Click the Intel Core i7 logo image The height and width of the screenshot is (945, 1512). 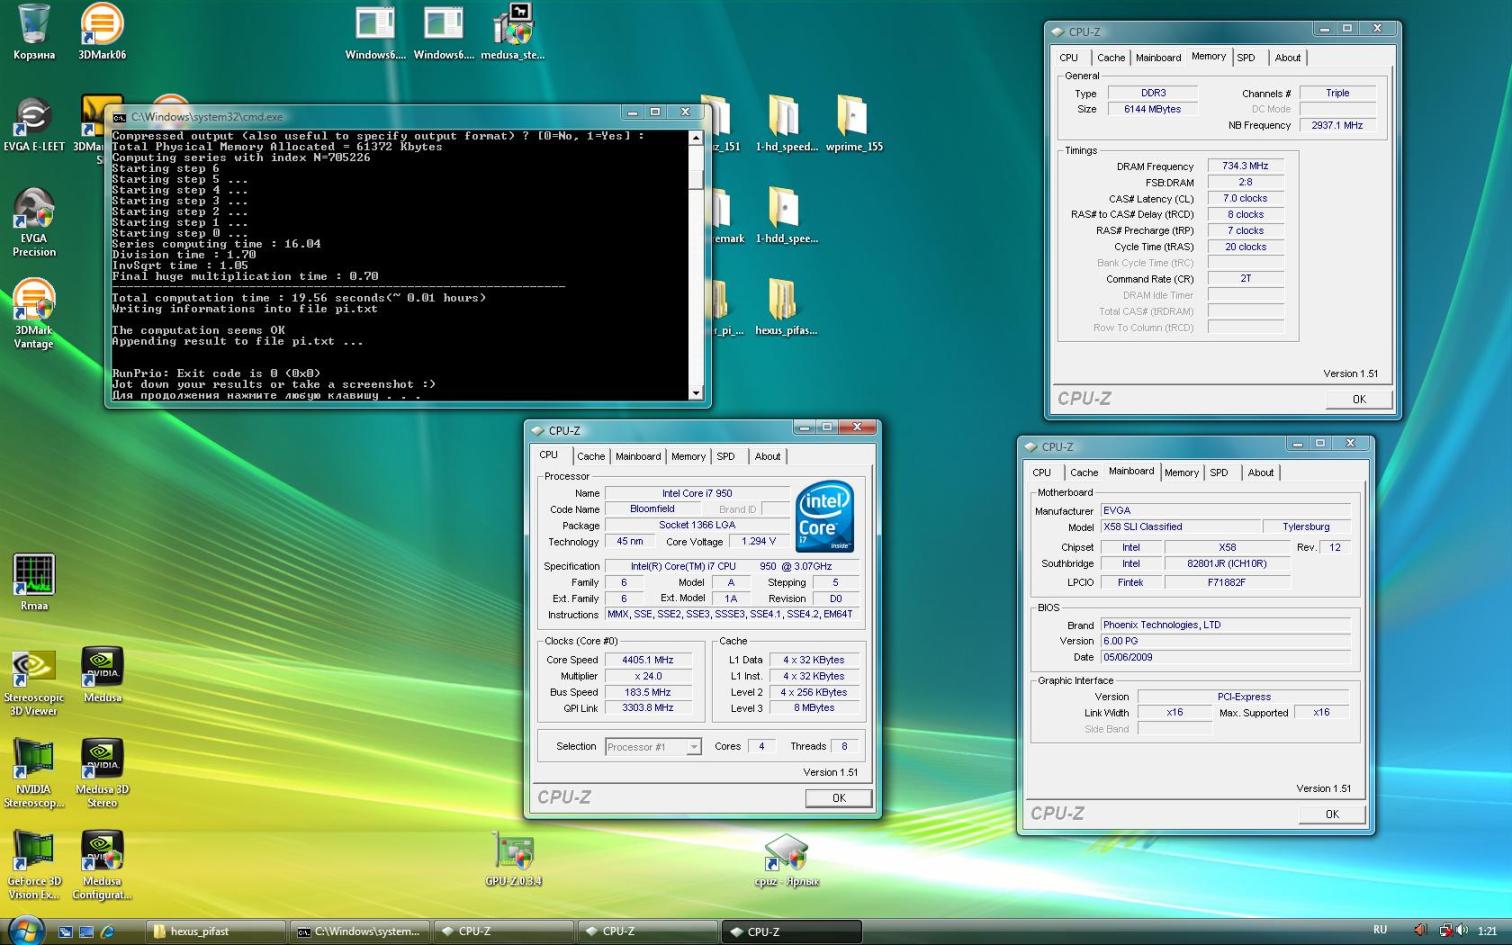pyautogui.click(x=825, y=517)
